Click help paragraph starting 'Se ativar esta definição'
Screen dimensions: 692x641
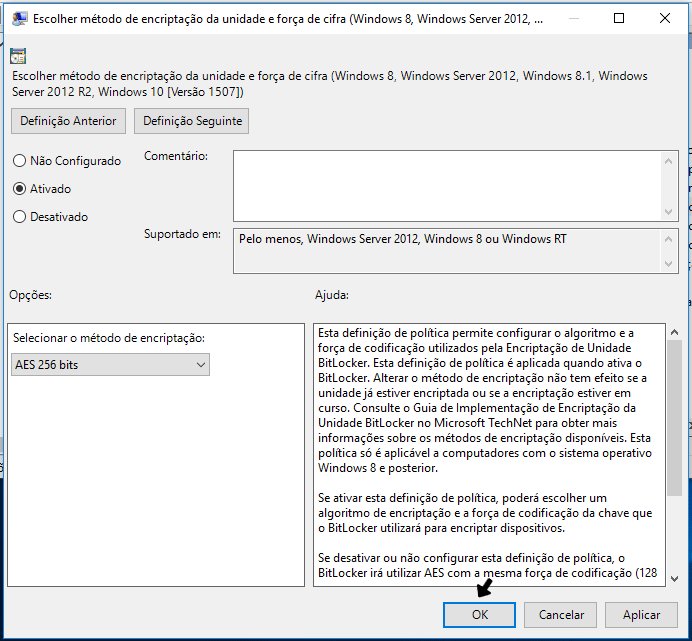coord(485,513)
